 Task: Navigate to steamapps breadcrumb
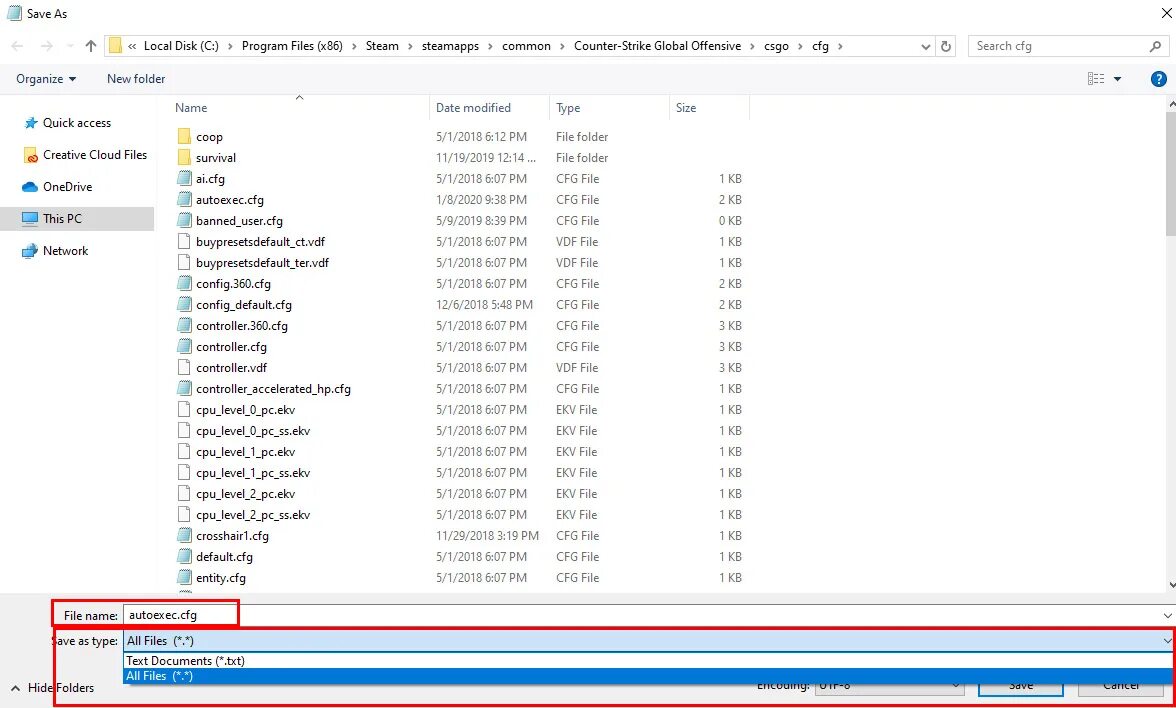pyautogui.click(x=449, y=46)
